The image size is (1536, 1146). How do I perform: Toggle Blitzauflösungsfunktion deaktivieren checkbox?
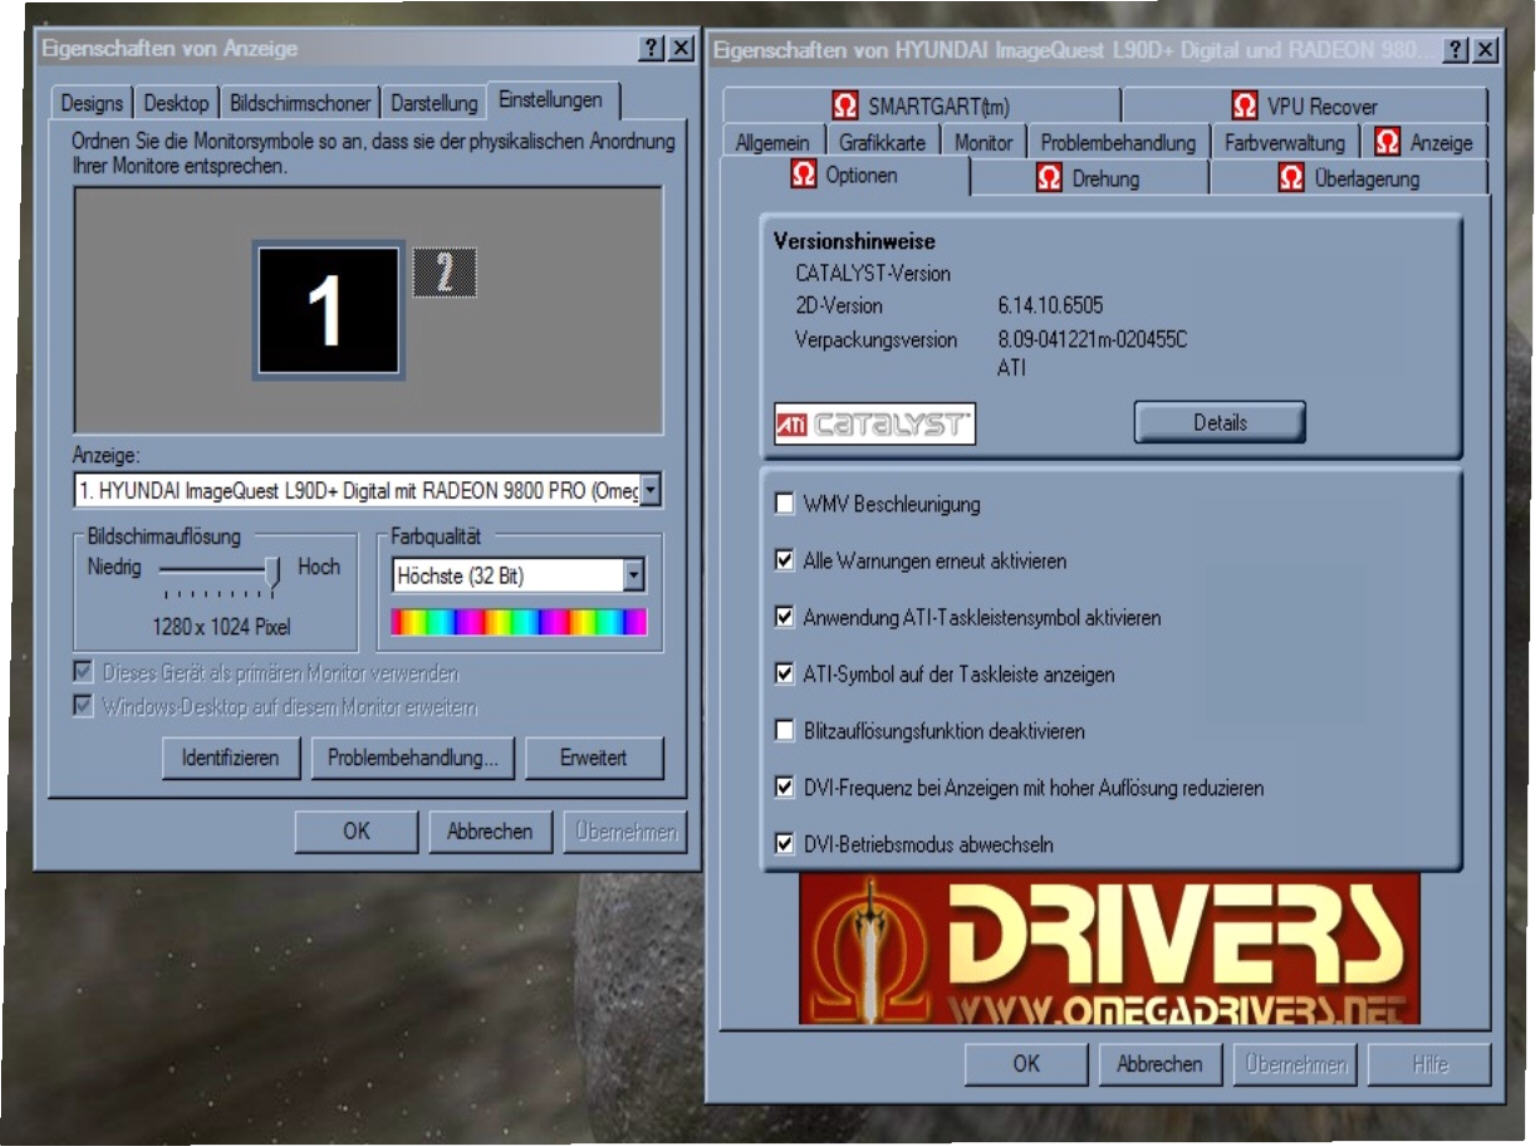(785, 731)
